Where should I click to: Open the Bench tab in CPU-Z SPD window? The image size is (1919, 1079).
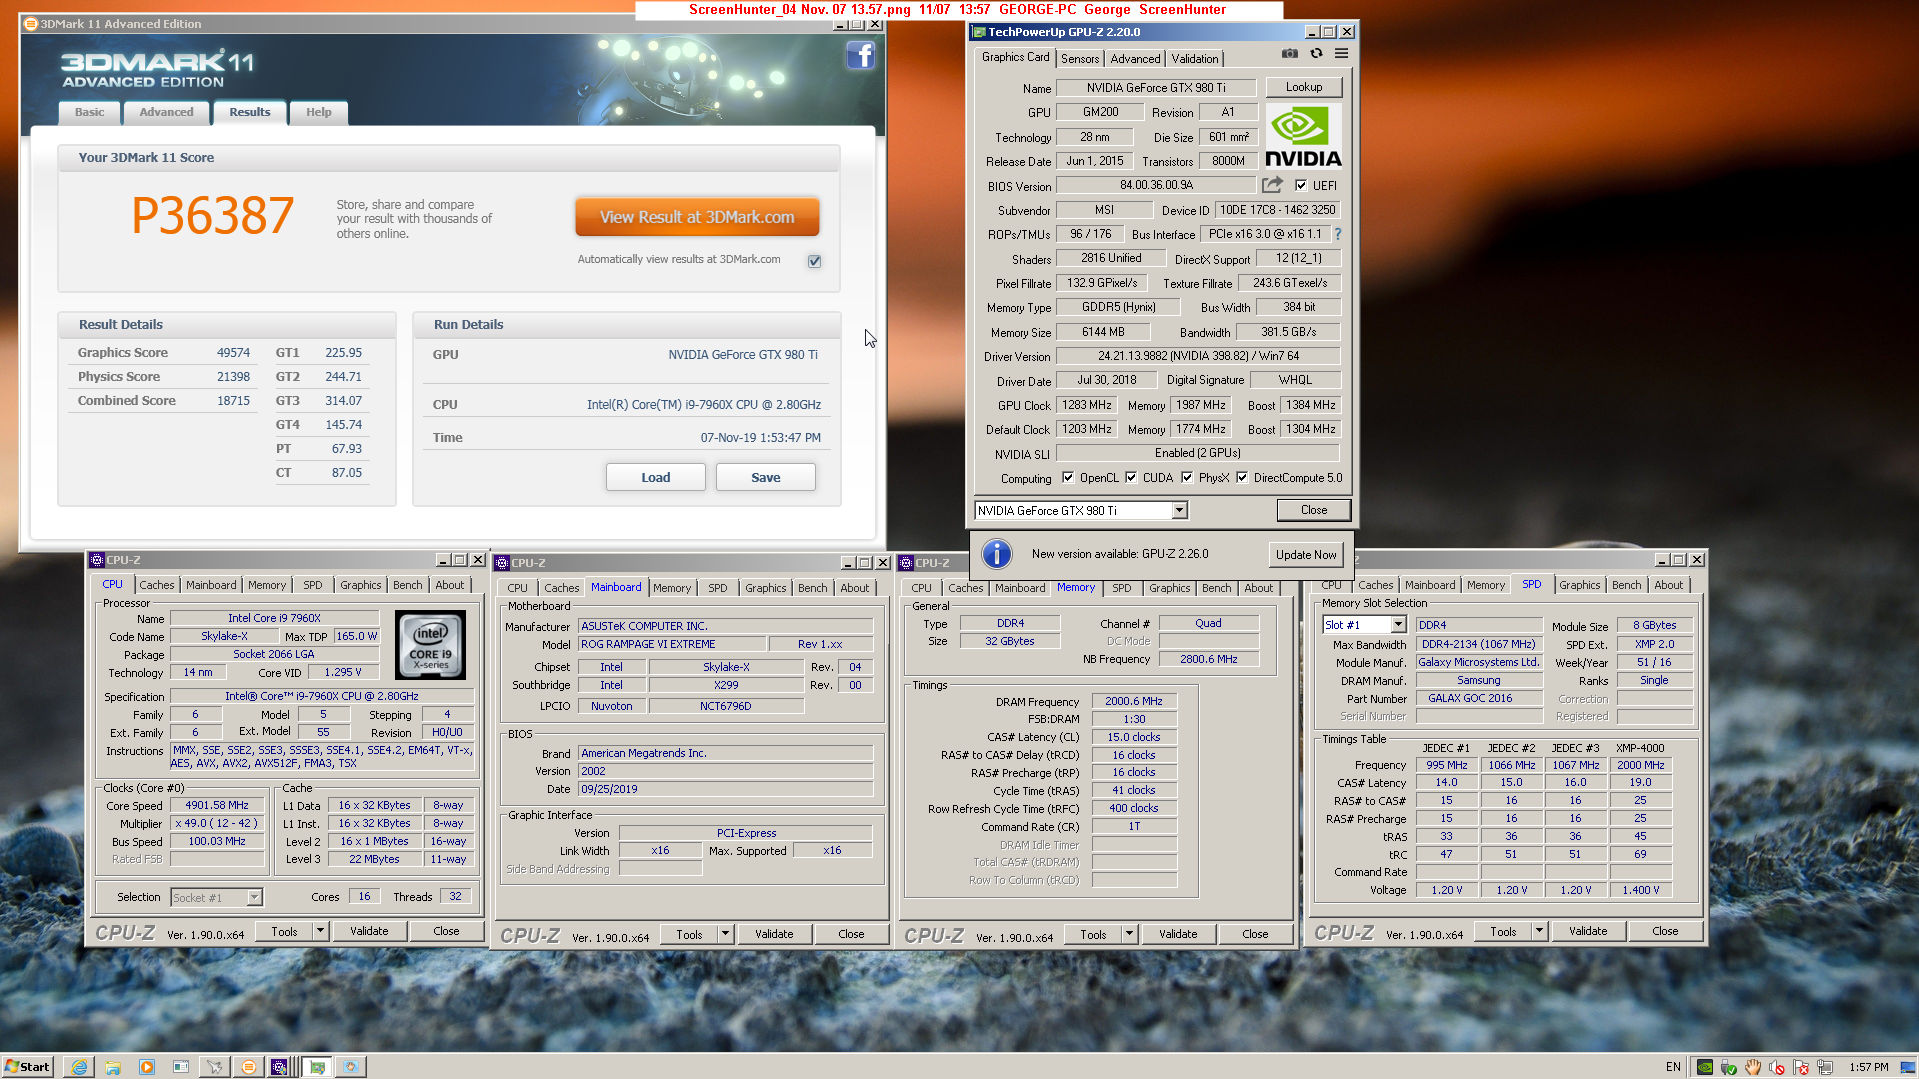pos(1626,585)
